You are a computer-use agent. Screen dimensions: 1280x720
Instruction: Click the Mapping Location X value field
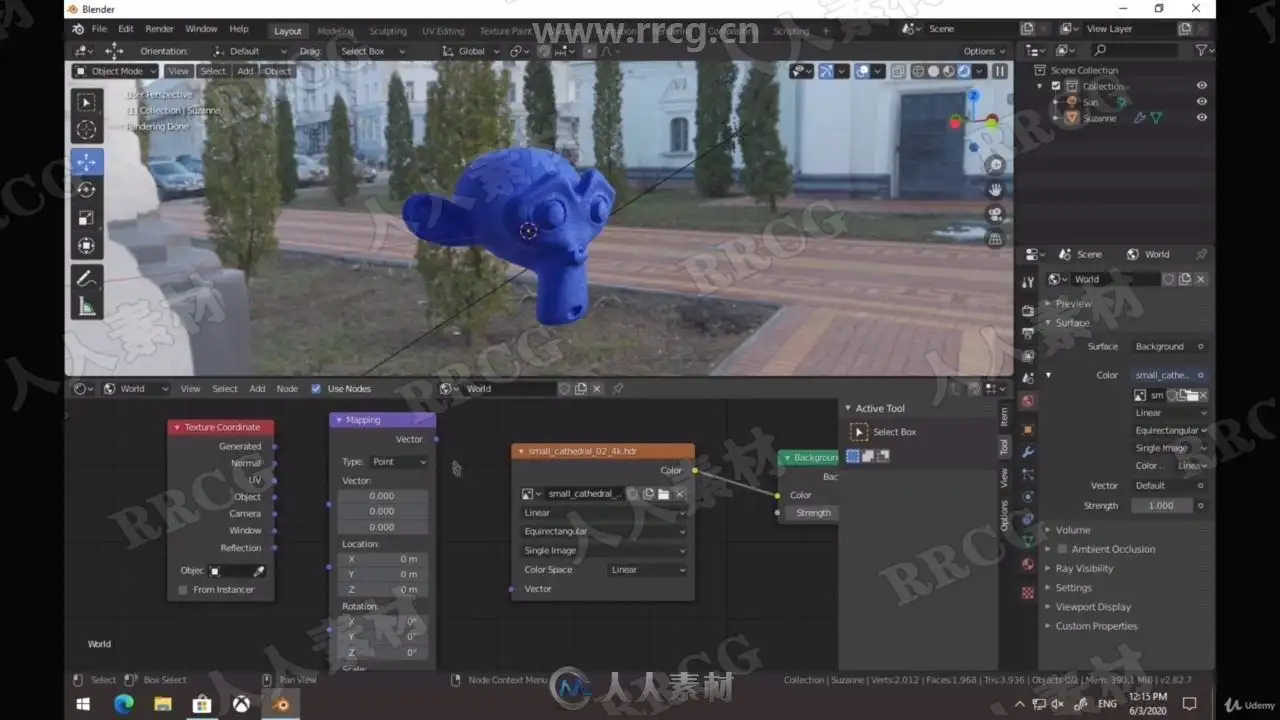click(383, 559)
